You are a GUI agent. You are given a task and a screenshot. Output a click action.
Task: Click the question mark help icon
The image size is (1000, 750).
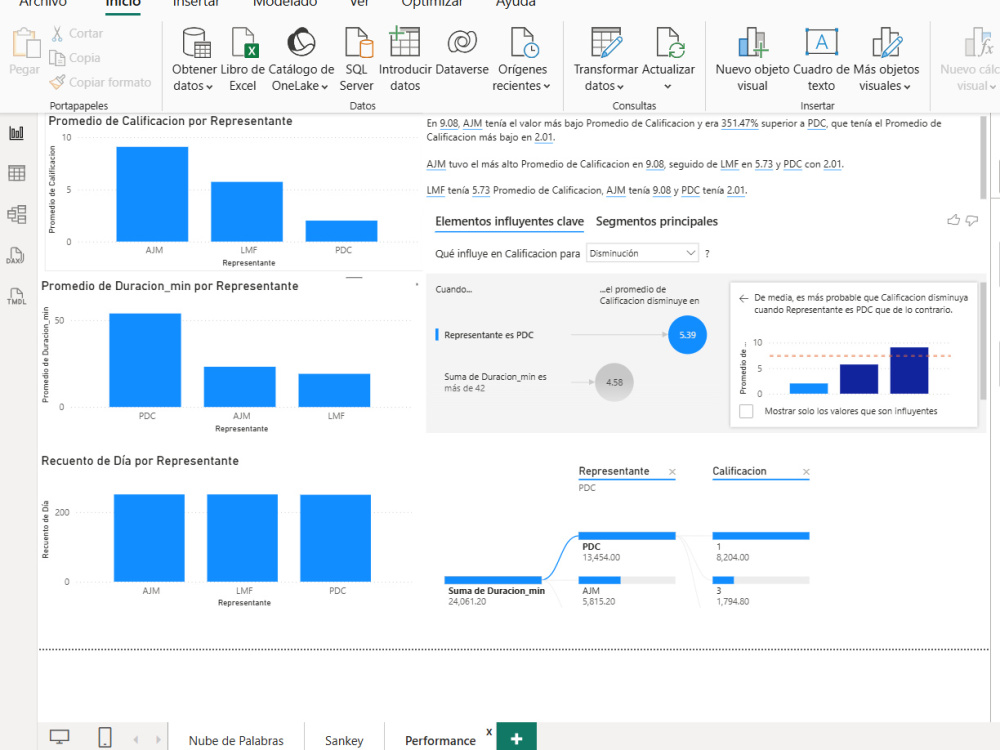click(x=707, y=254)
